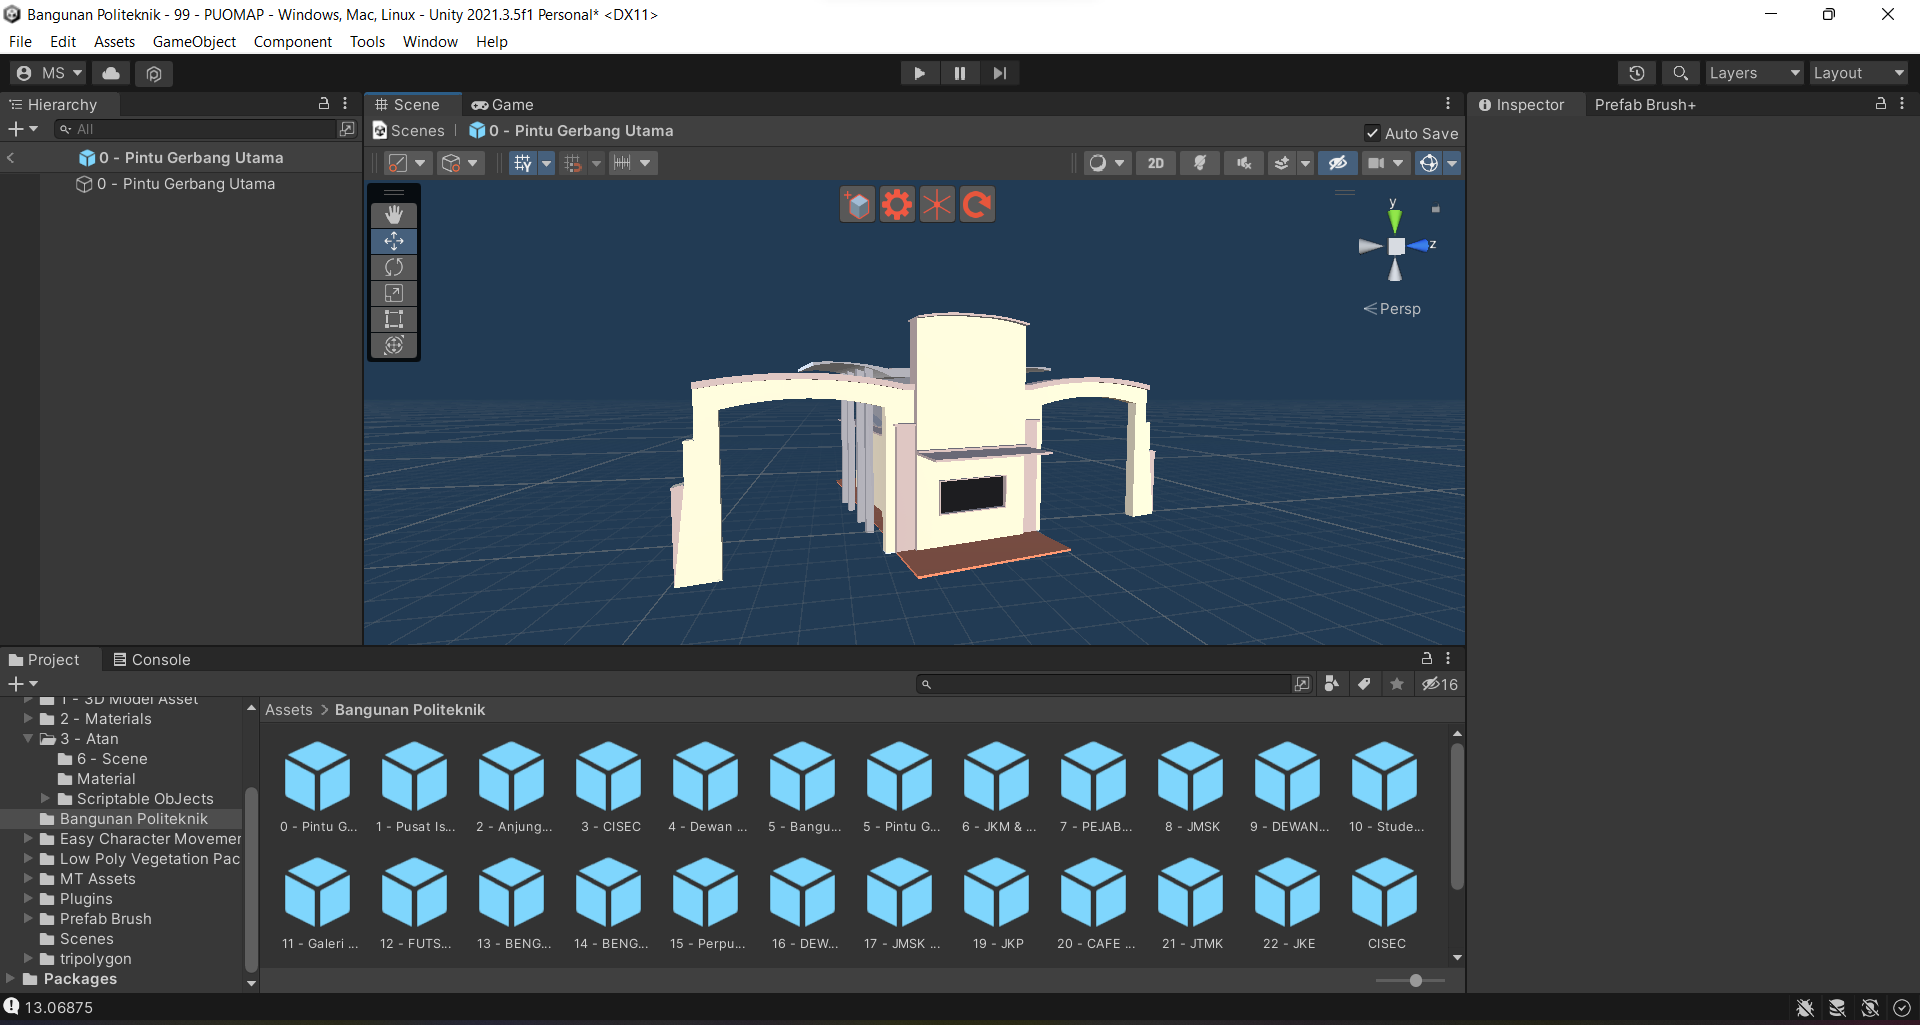1920x1025 pixels.
Task: Click the Step forward button
Action: [999, 73]
